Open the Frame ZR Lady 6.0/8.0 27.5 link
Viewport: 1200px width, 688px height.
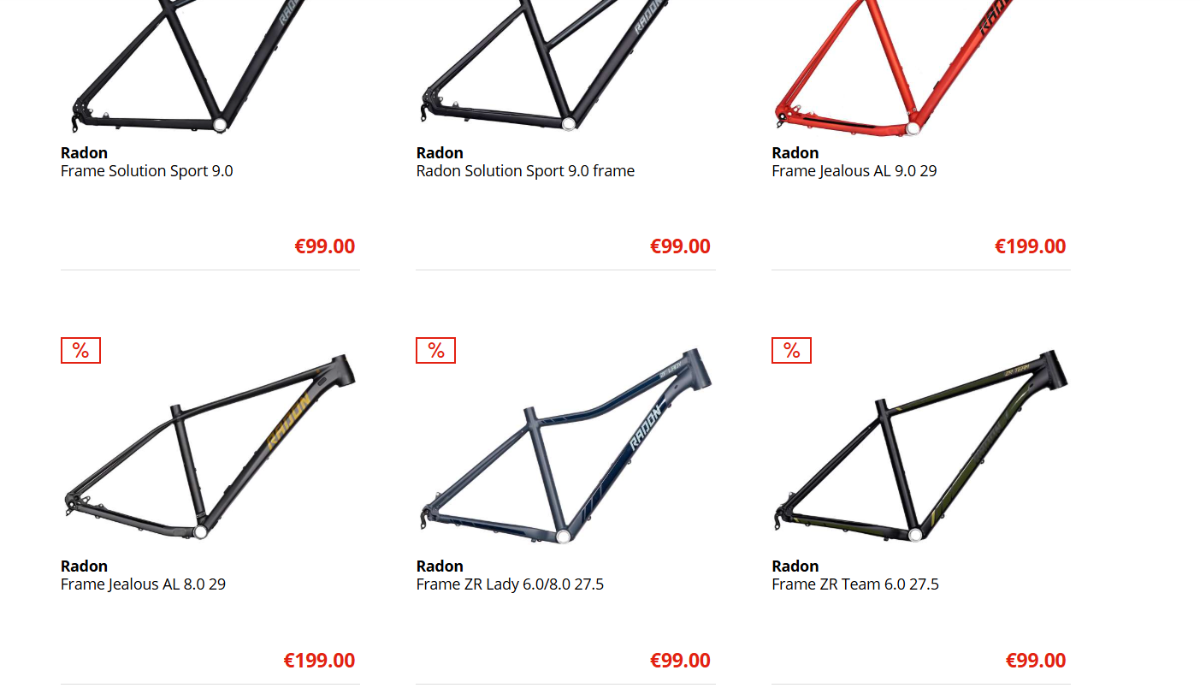[510, 584]
